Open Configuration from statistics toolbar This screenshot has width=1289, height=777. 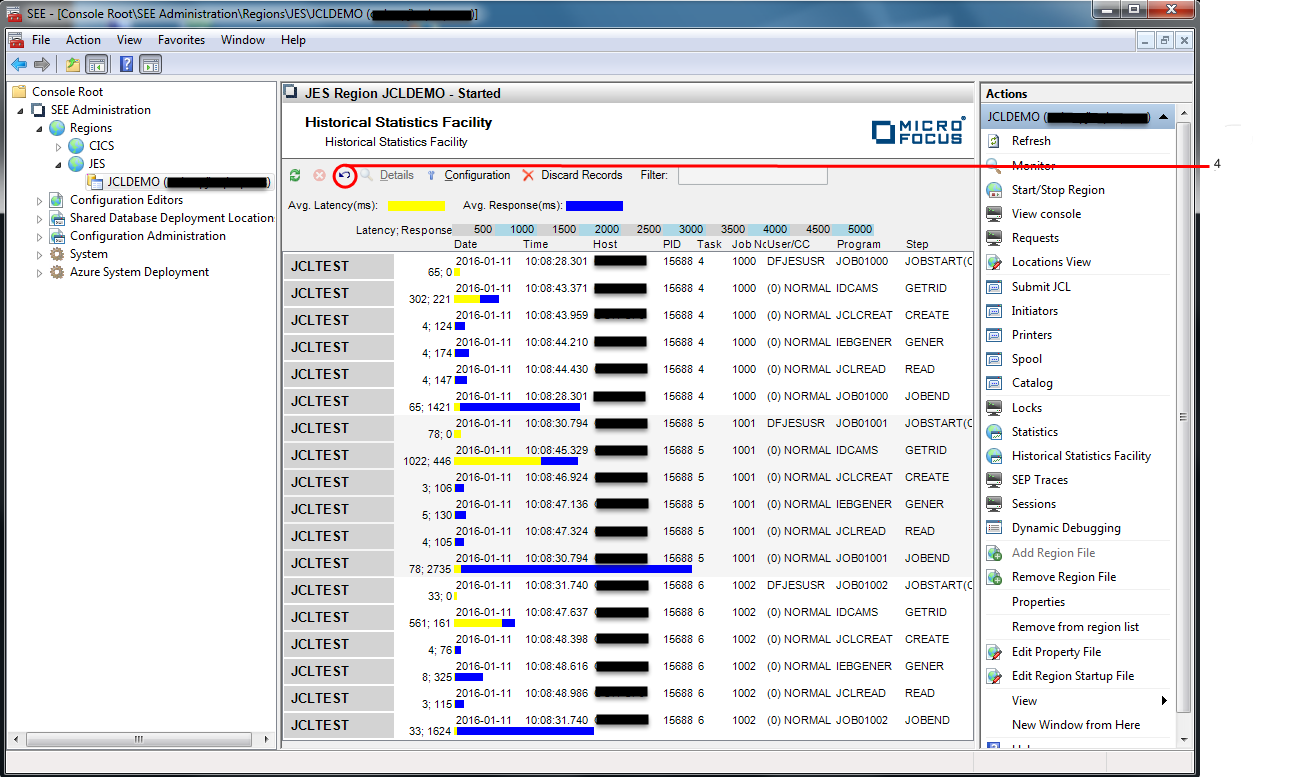pos(477,175)
